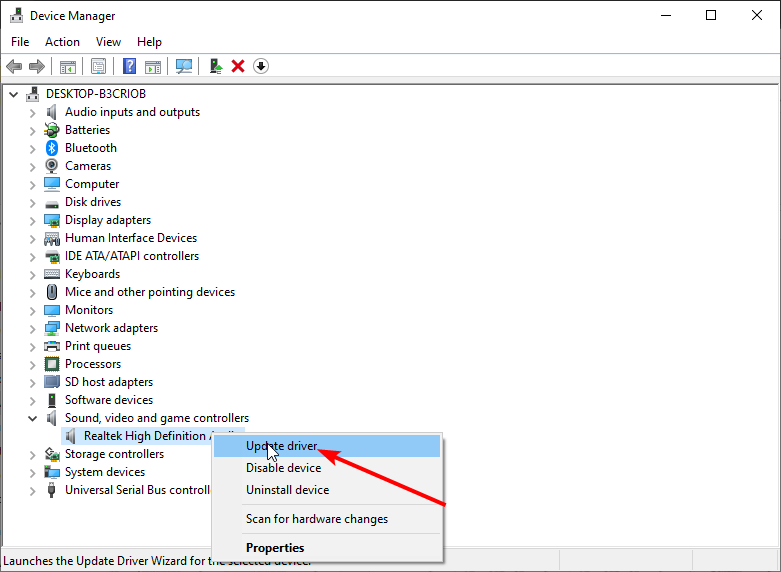Click the Display adapters icon
This screenshot has height=572, width=781.
point(52,220)
